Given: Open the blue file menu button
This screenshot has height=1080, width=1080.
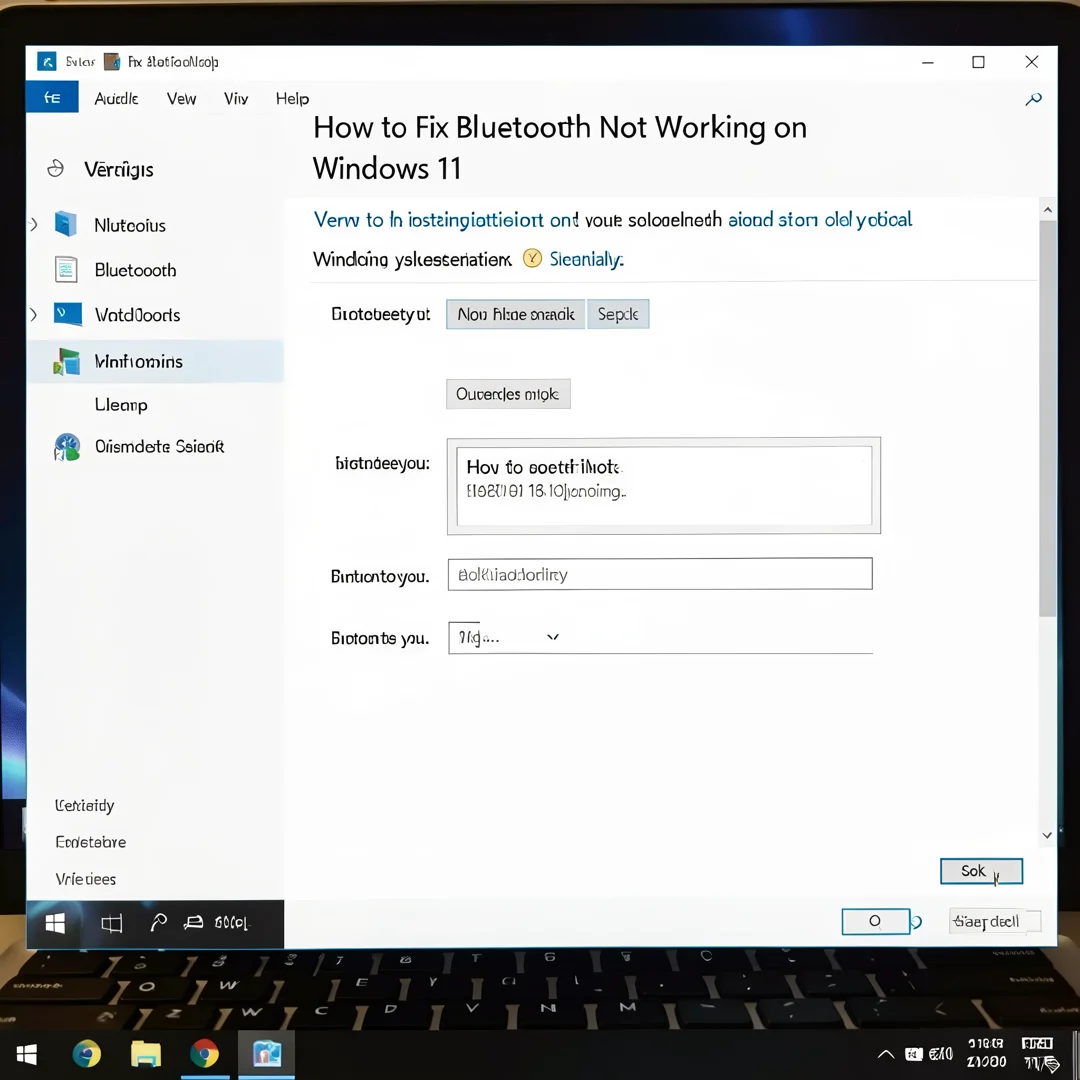Looking at the screenshot, I should tap(52, 97).
